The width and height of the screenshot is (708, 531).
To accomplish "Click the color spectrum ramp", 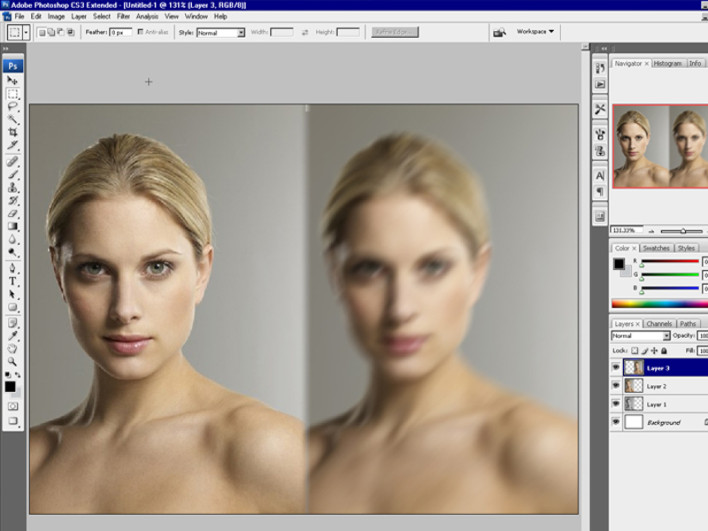I will 660,303.
